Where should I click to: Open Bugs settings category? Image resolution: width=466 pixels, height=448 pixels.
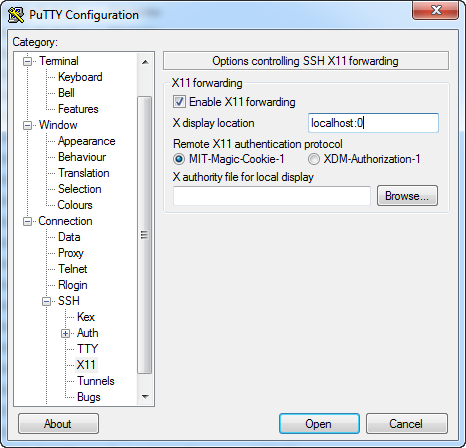point(89,397)
